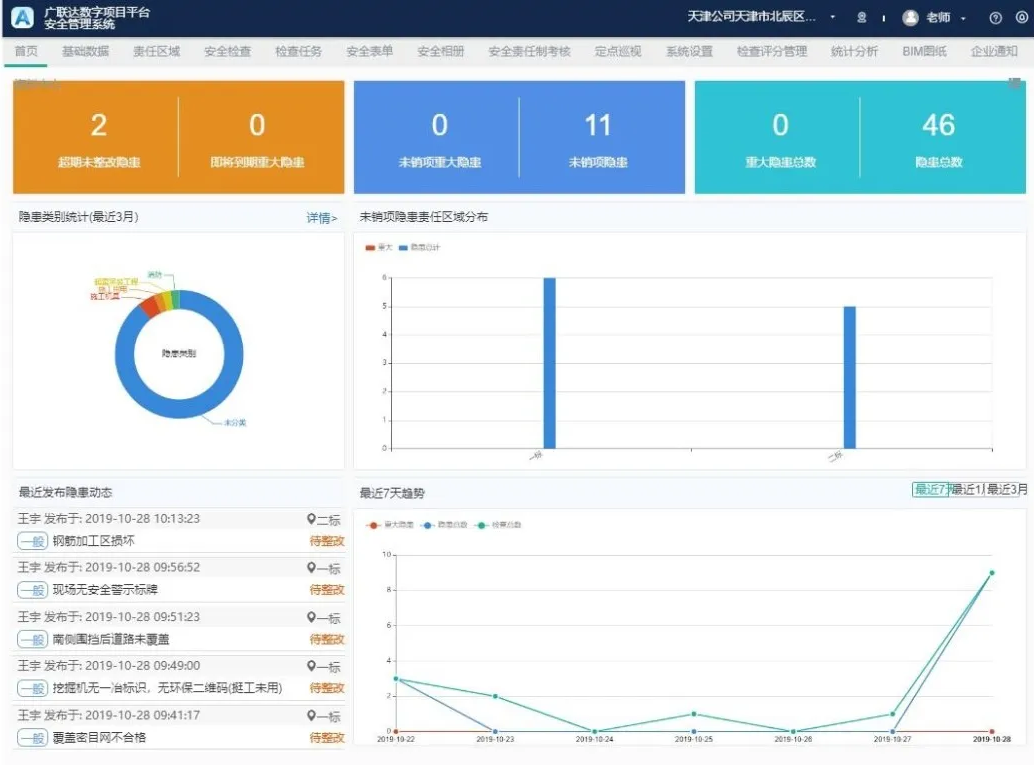Viewport: 1034px width, 765px height.
Task: Open the help question-mark icon
Action: tap(995, 18)
